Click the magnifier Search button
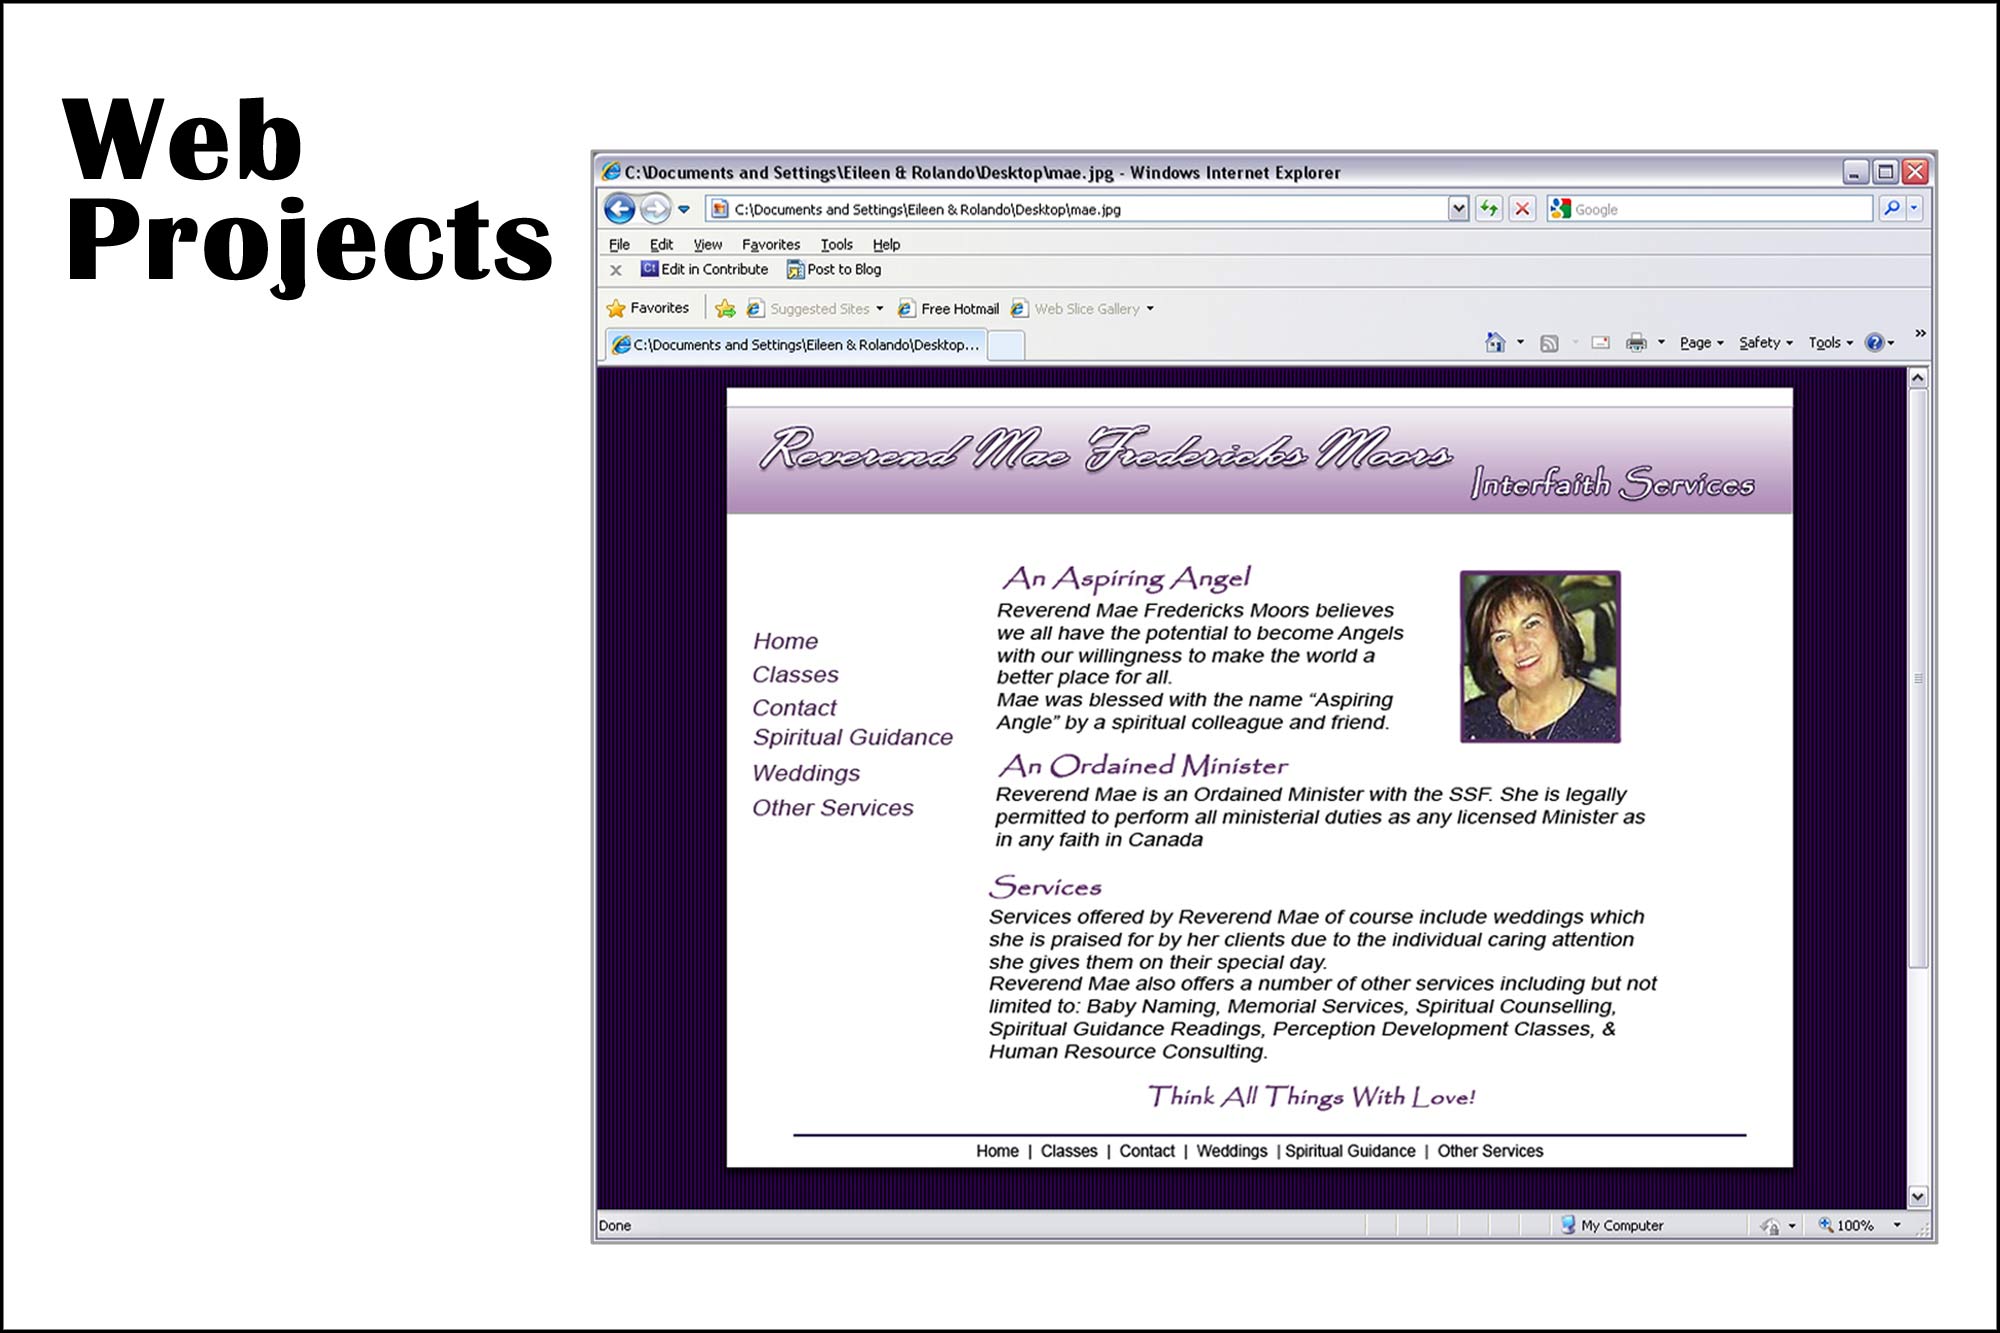The image size is (2000, 1333). pyautogui.click(x=1891, y=208)
